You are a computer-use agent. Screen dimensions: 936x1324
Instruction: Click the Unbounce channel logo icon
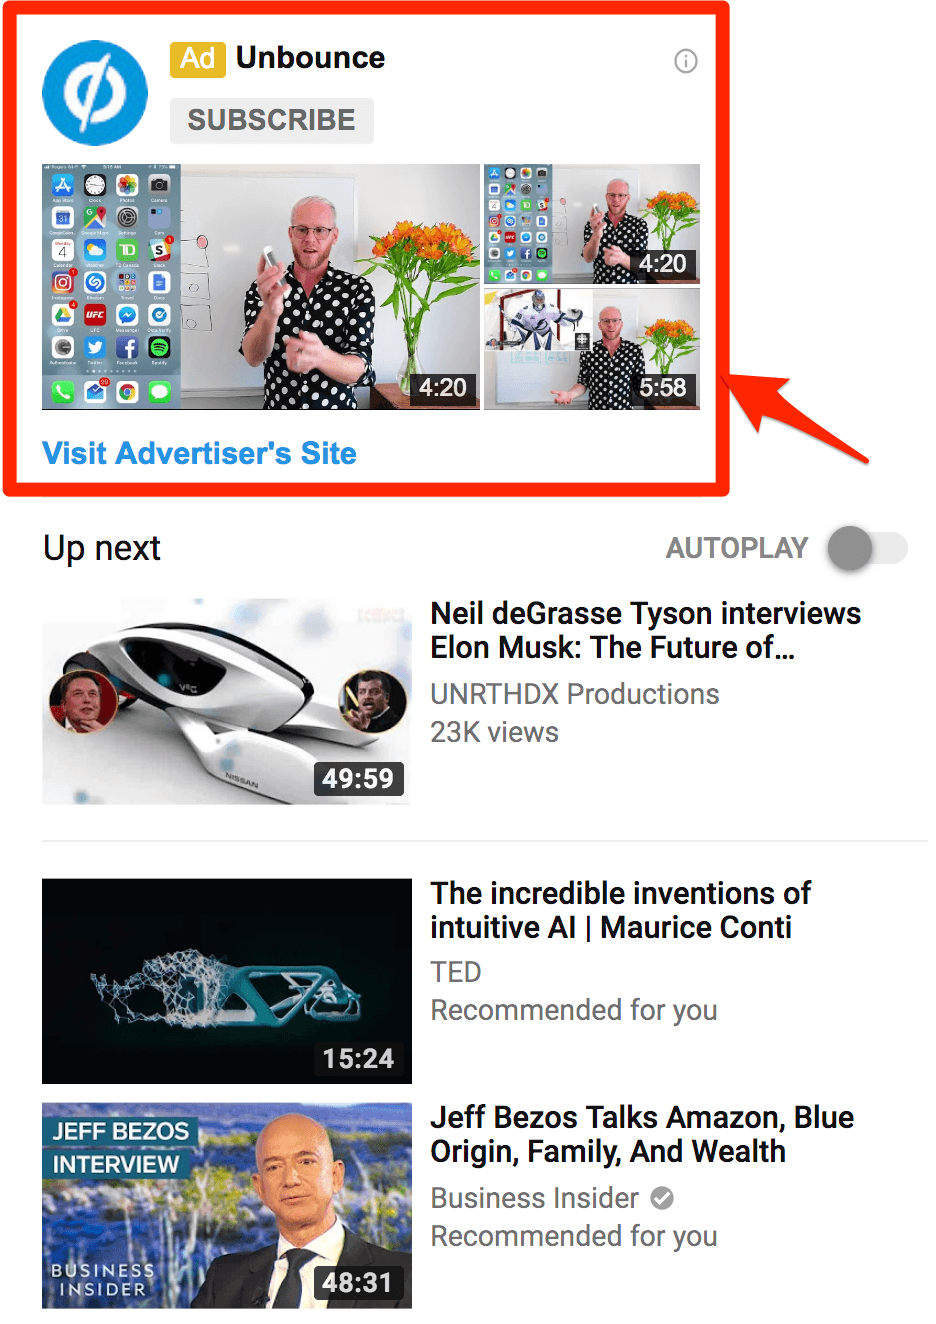pos(95,93)
